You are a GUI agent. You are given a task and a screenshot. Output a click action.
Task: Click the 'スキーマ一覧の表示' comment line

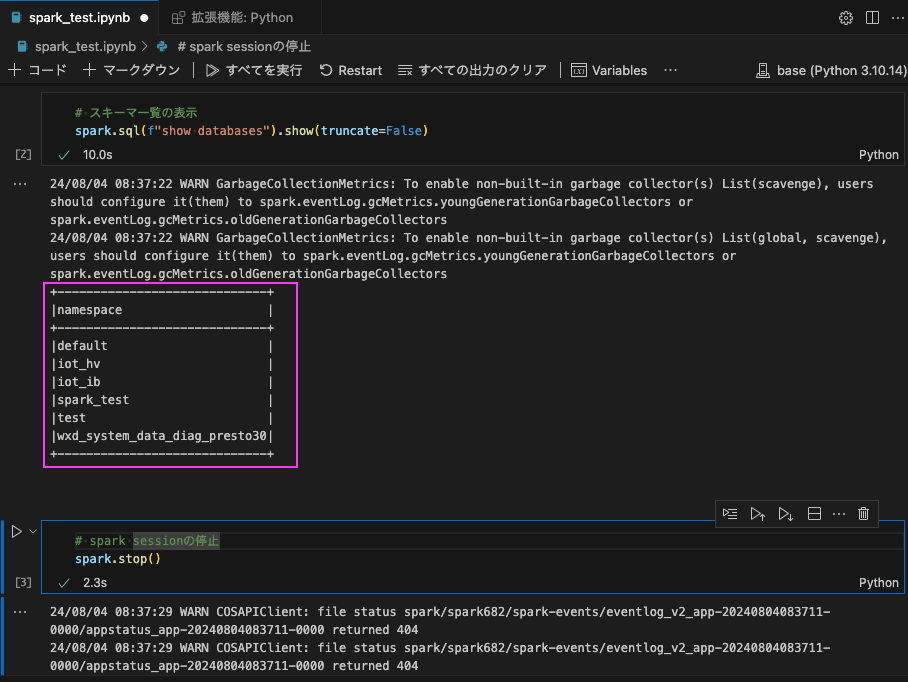click(136, 113)
